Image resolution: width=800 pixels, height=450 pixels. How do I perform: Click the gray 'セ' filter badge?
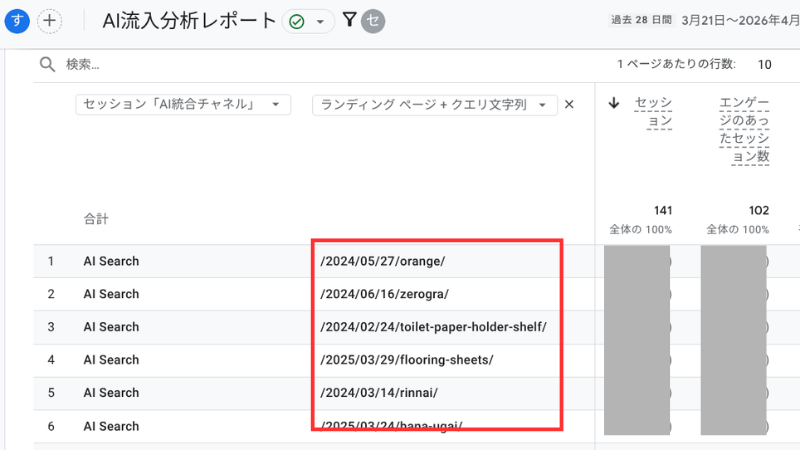373,21
